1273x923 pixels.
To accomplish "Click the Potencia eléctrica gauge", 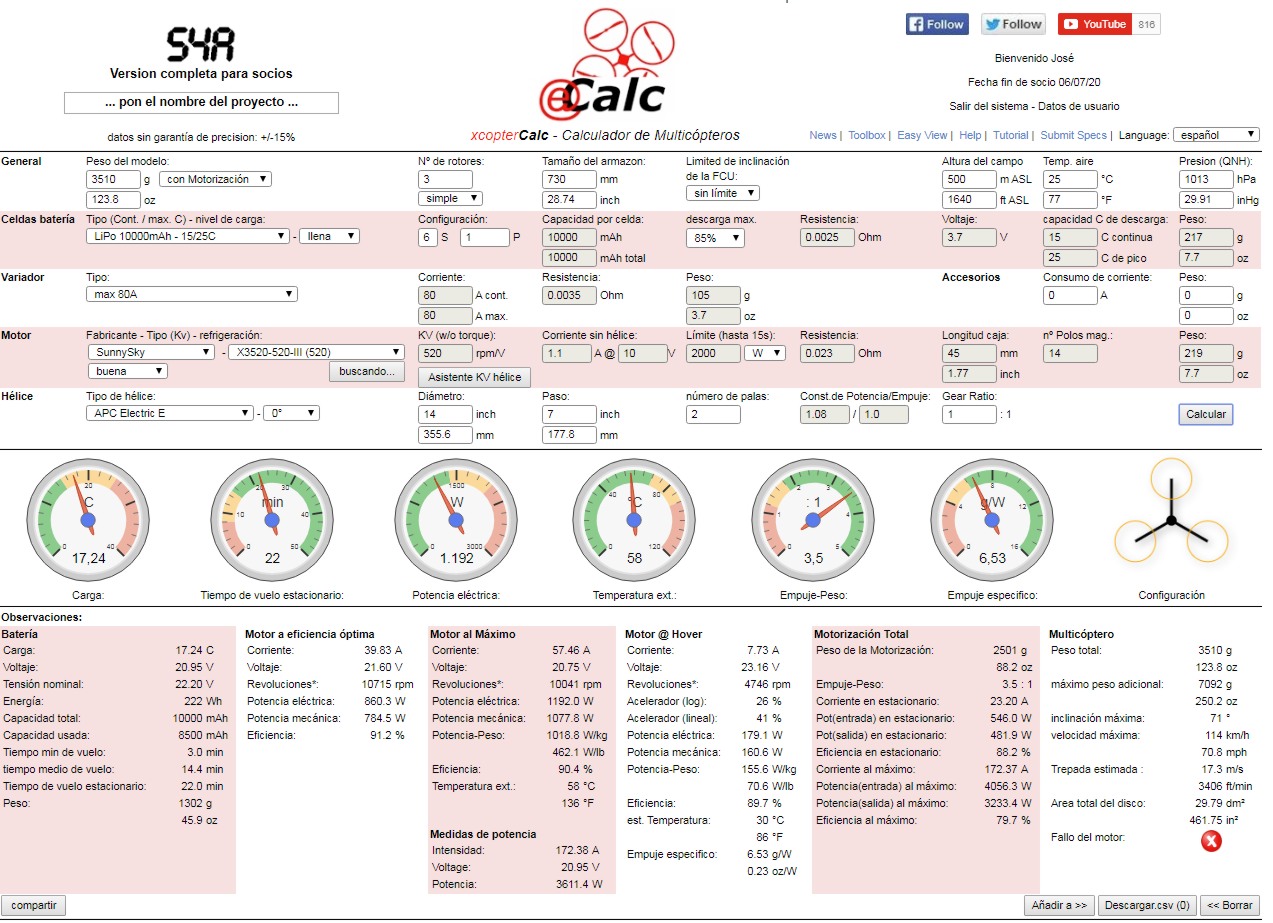I will click(456, 520).
